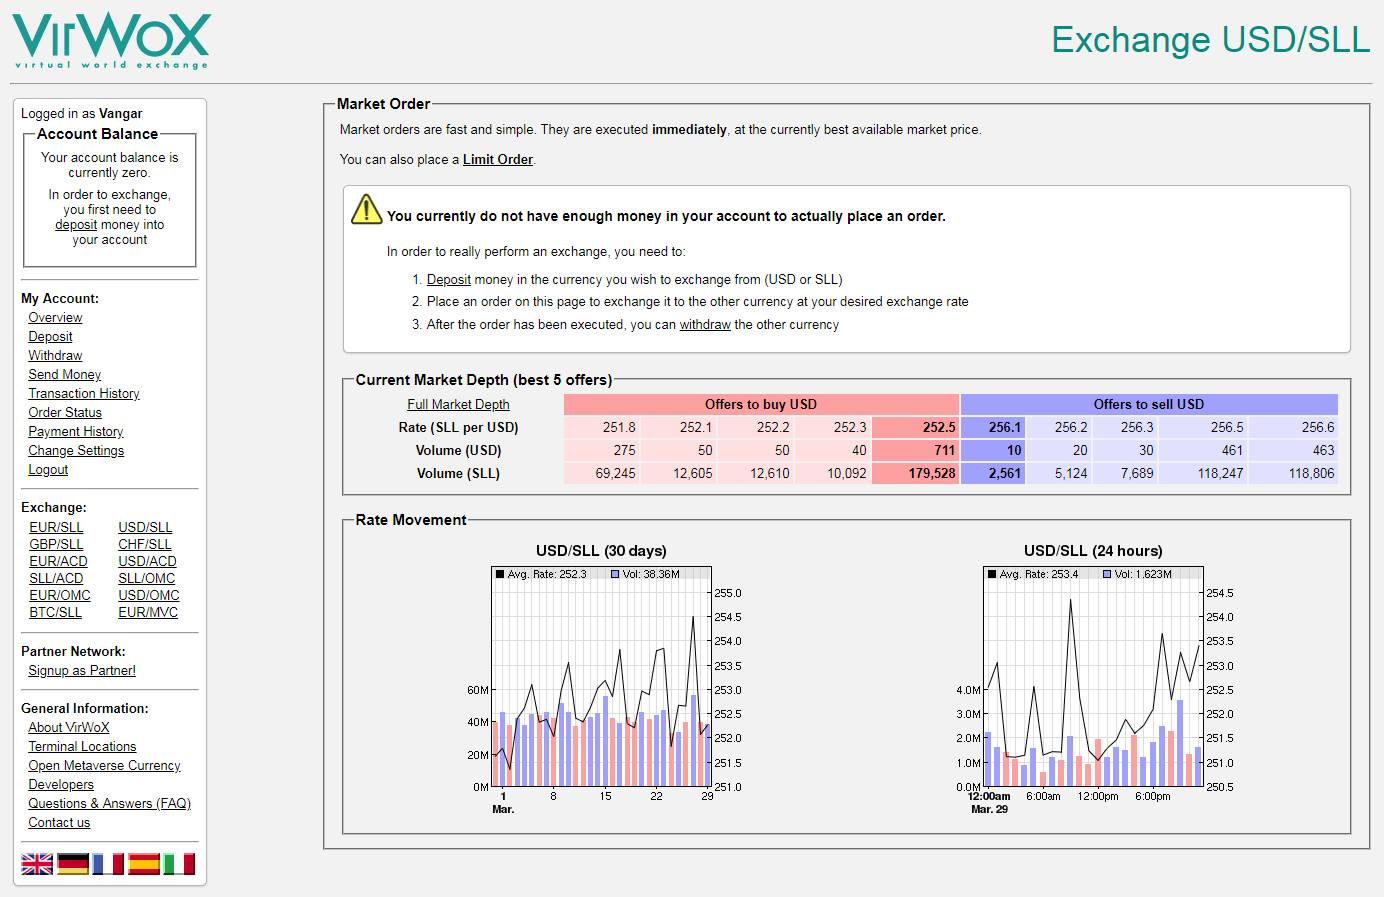This screenshot has height=897, width=1384.
Task: Select the USD/OMC exchange
Action: [149, 596]
